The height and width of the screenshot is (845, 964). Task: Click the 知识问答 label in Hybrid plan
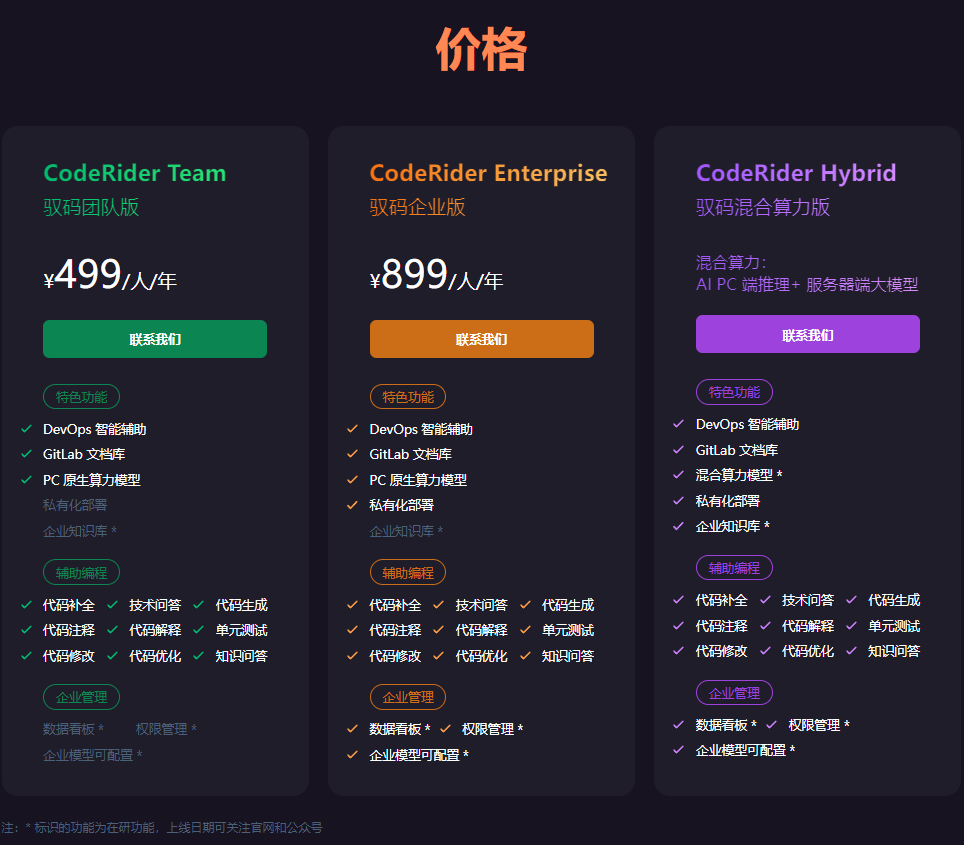(894, 651)
